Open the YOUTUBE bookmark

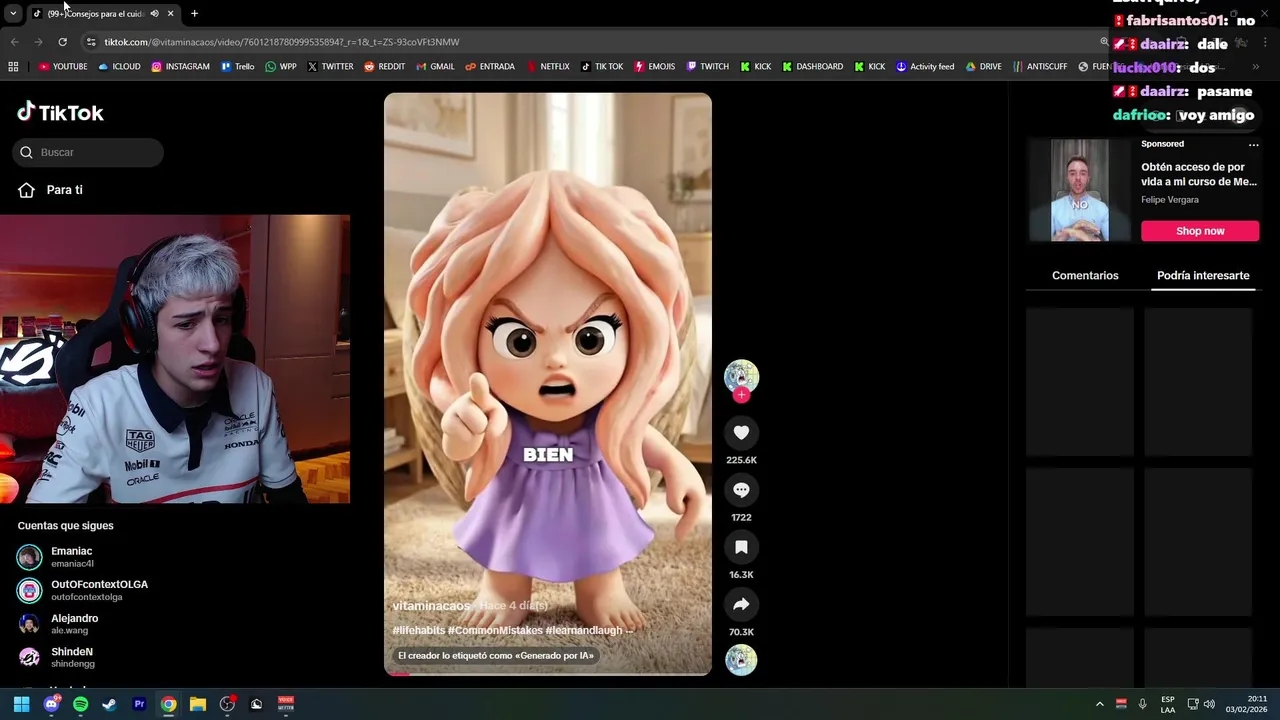pyautogui.click(x=63, y=67)
